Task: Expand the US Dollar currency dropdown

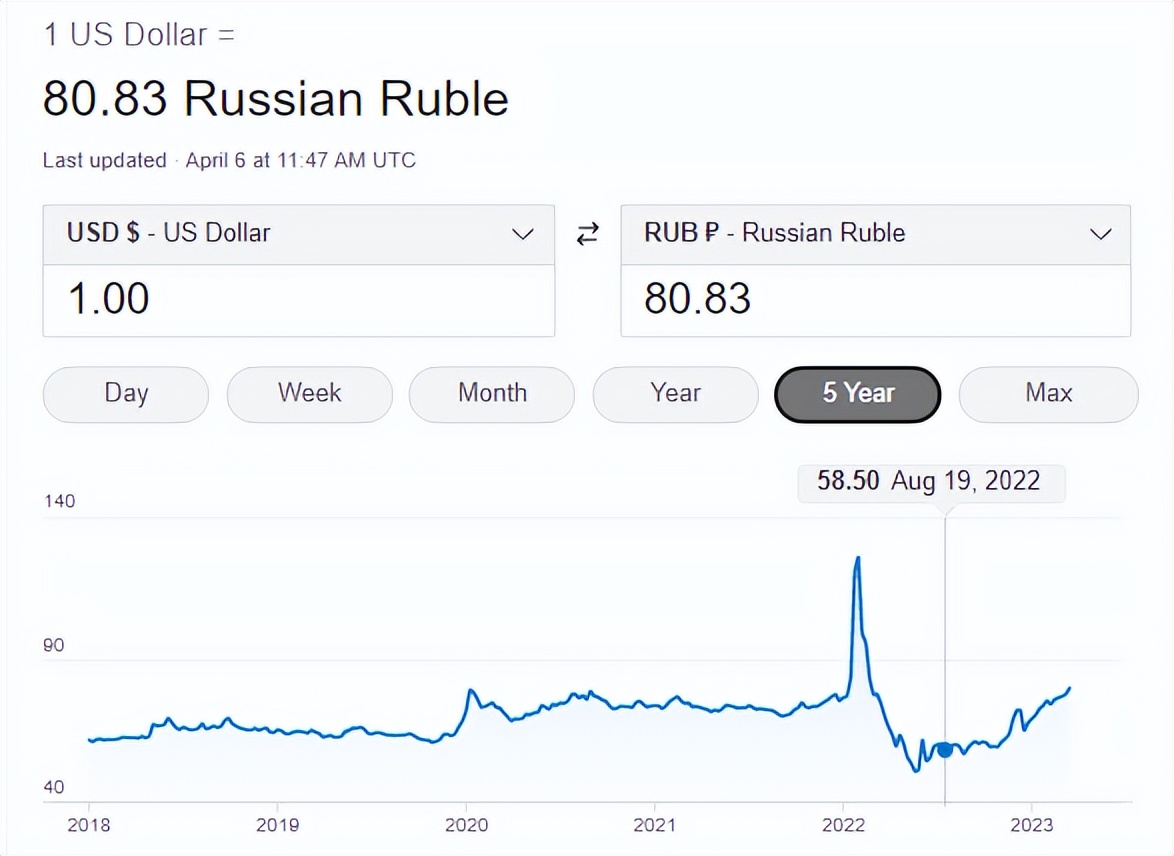Action: (298, 233)
